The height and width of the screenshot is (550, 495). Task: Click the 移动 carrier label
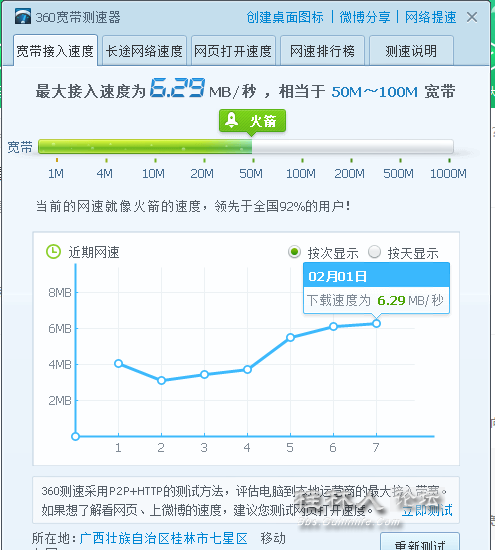pos(273,538)
